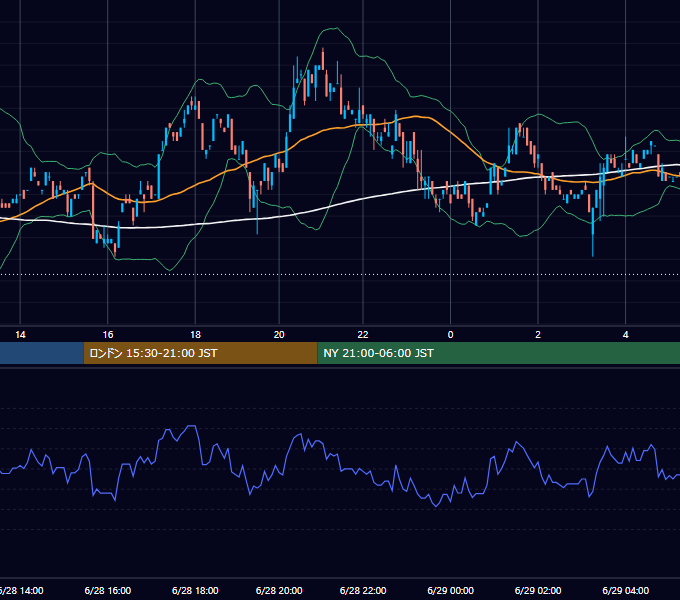Click the 6/28 22:00 date label
This screenshot has width=680, height=600.
(x=363, y=590)
